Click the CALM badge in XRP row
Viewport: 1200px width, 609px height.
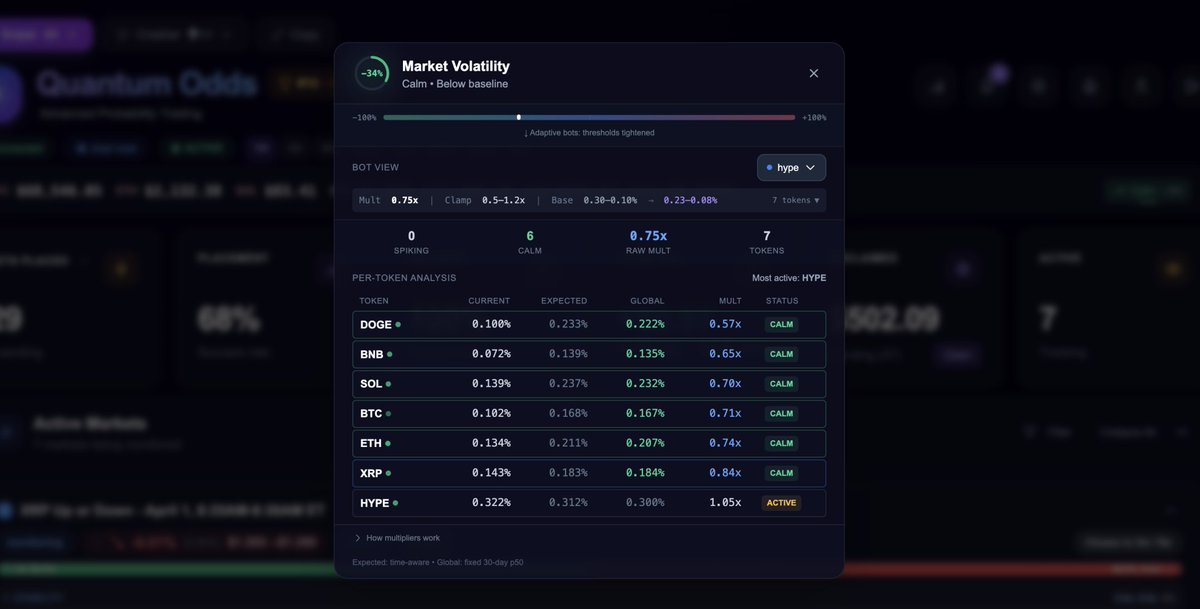click(781, 473)
